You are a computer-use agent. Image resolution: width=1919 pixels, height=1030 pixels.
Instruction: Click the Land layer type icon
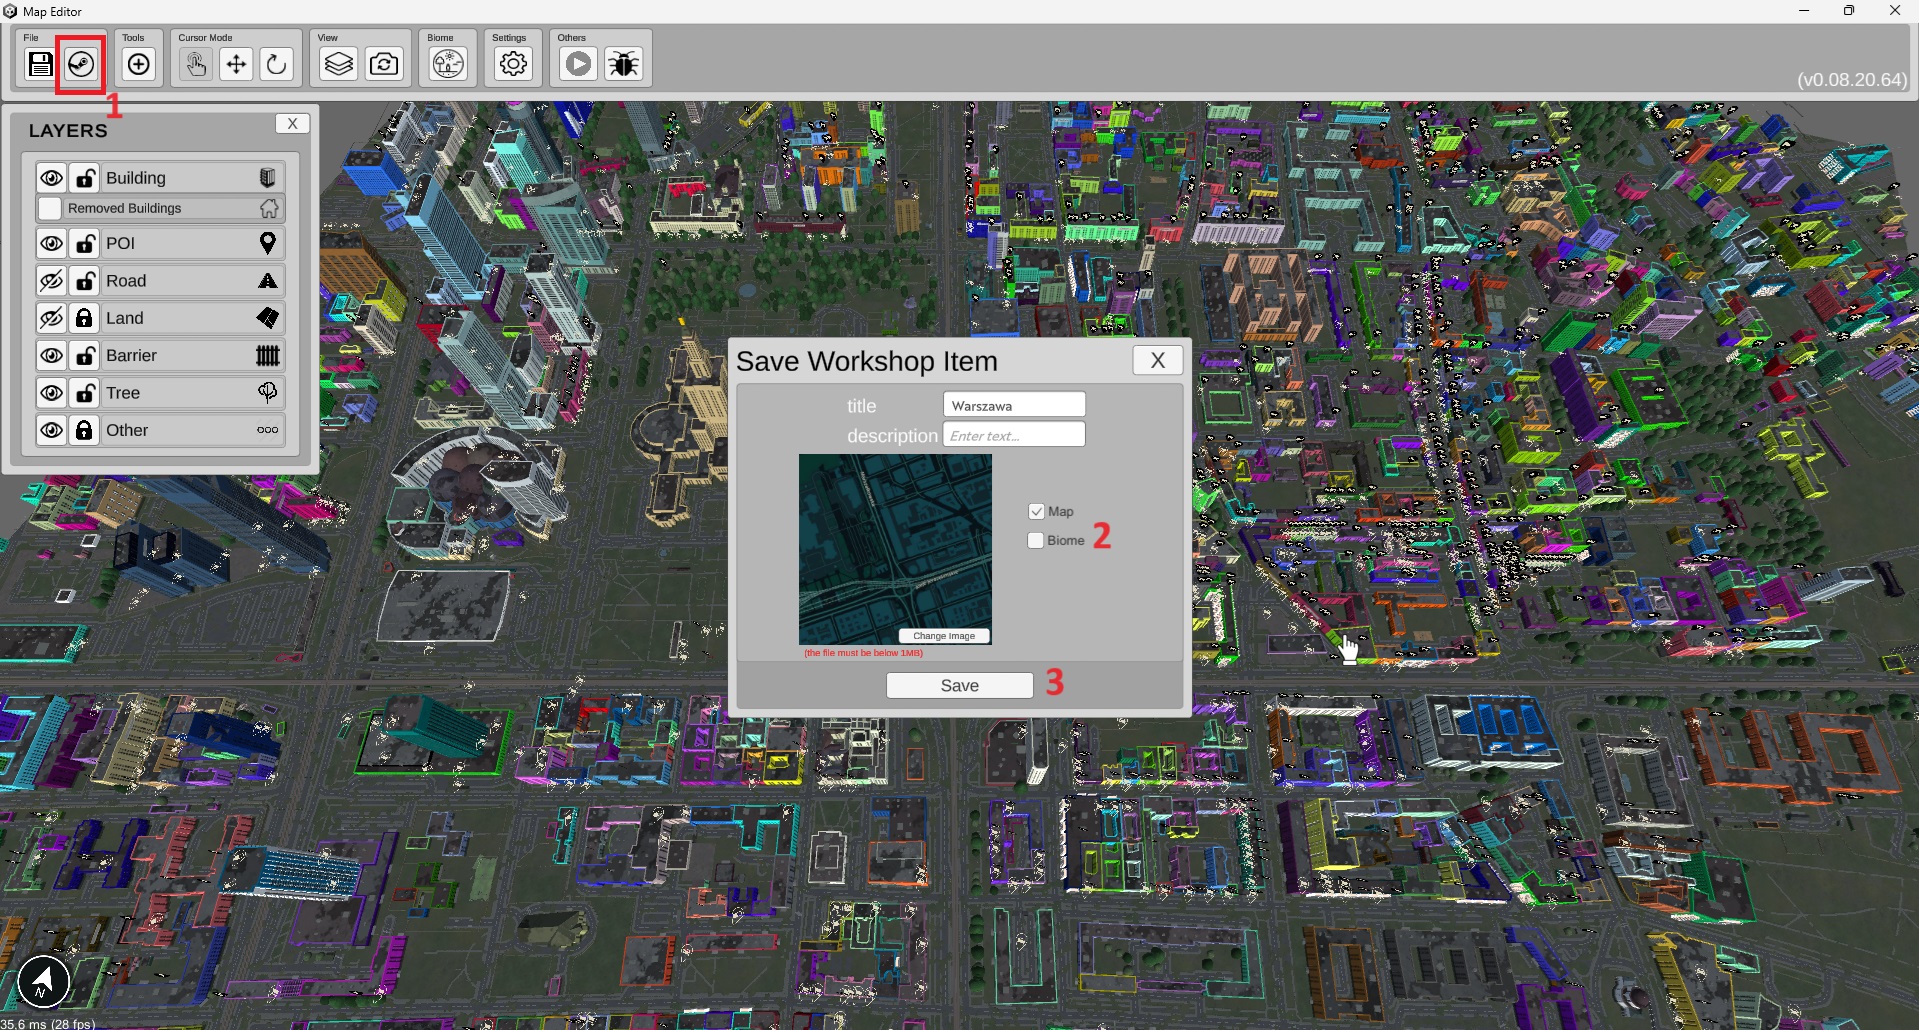coord(267,318)
